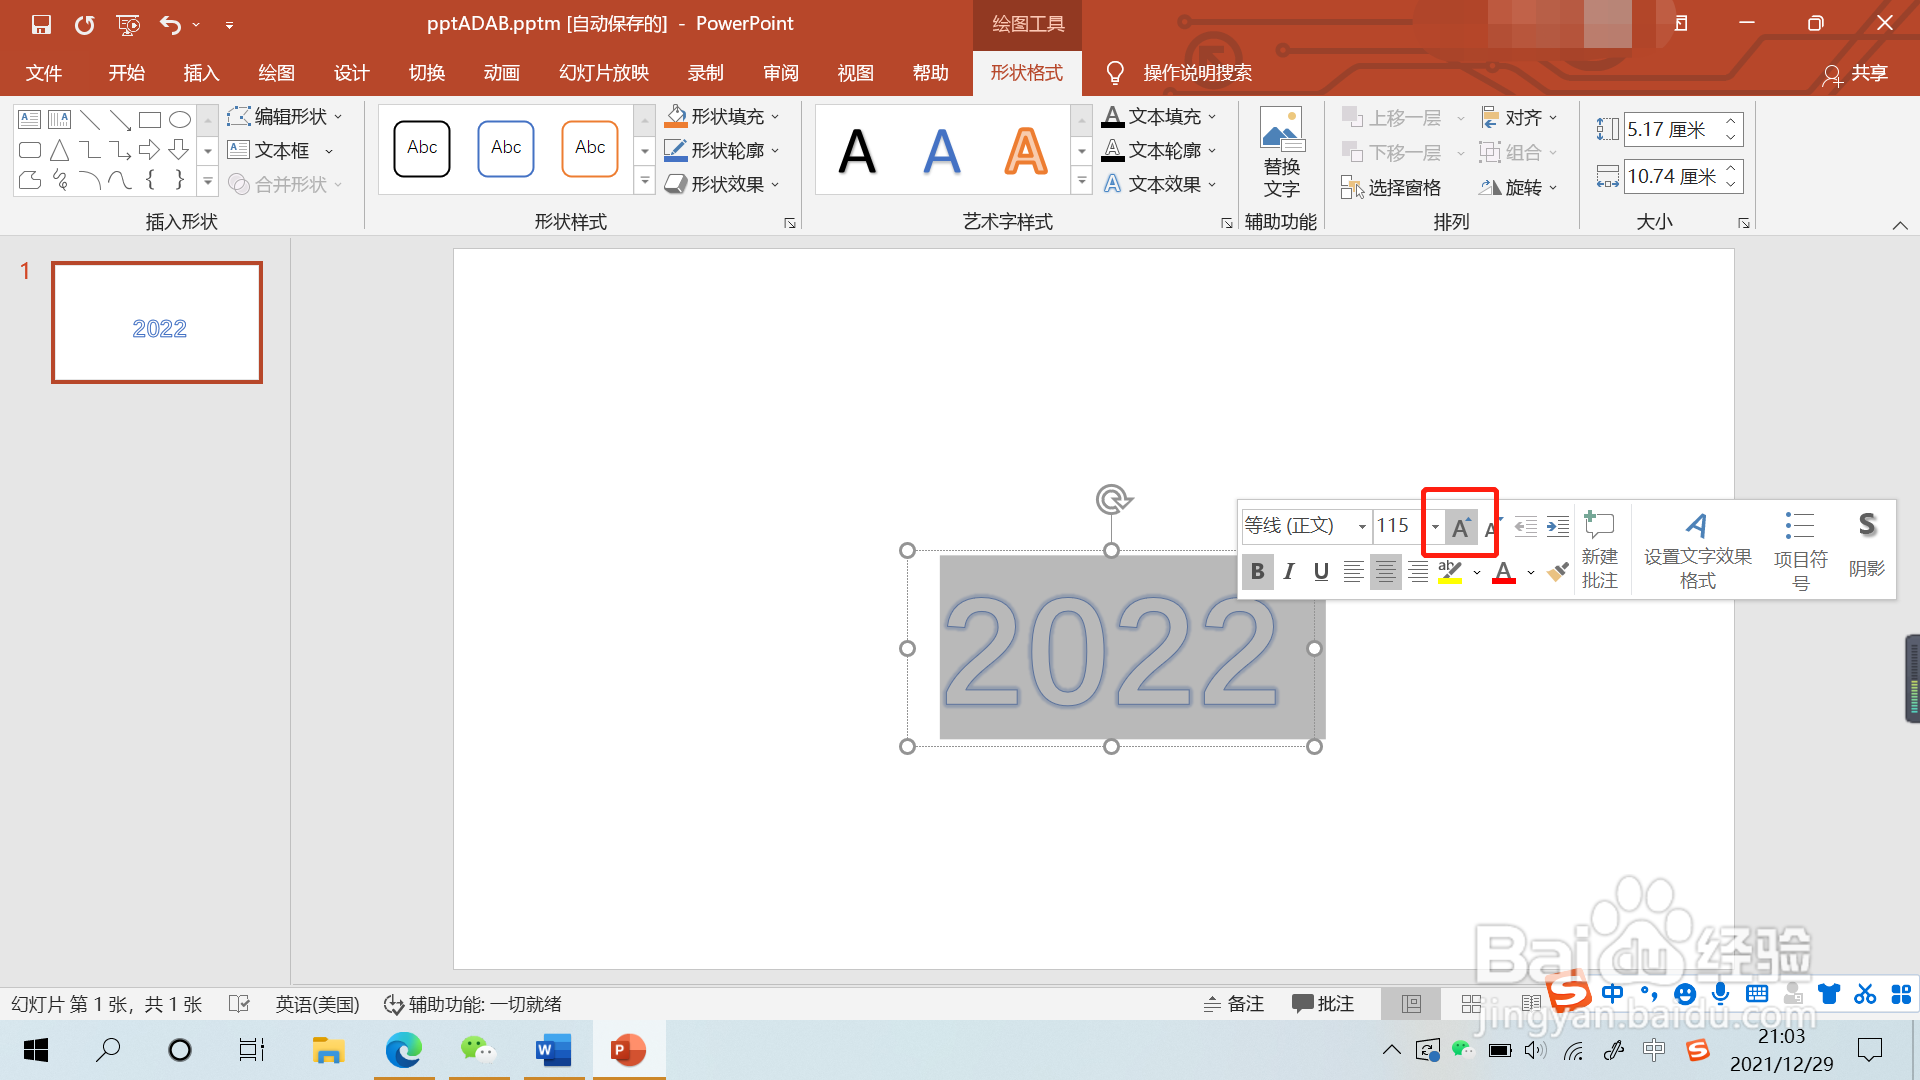Open the Insert (插入) ribbon tab
Image resolution: width=1920 pixels, height=1080 pixels.
(201, 73)
